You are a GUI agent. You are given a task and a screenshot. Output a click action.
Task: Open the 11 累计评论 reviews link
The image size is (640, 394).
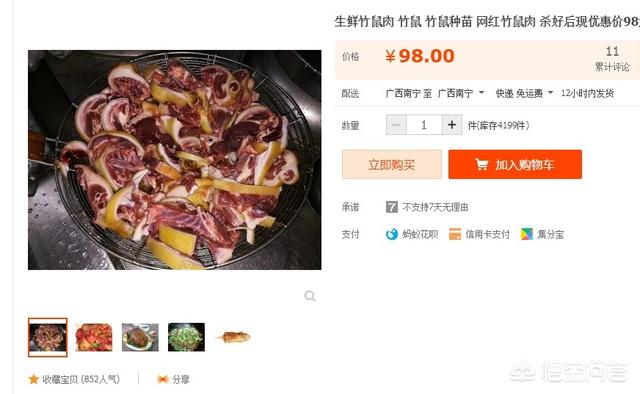coord(612,59)
